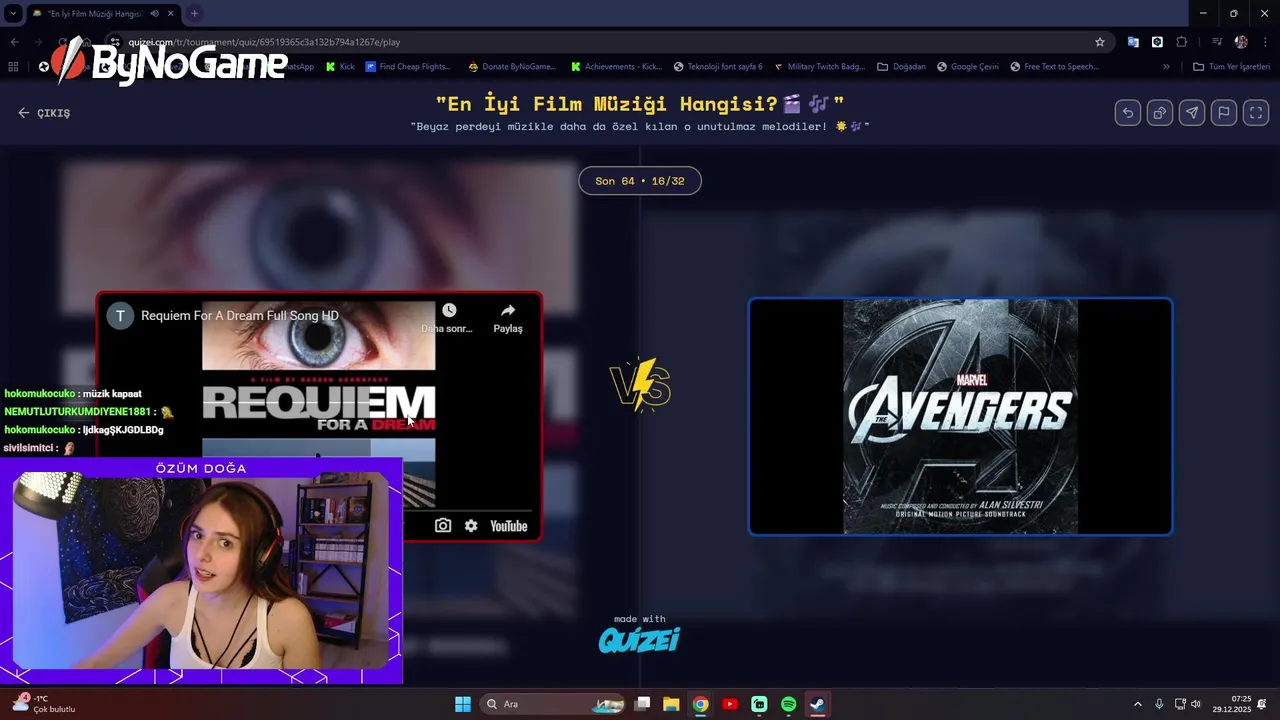Open red YouTube app in taskbar

coord(730,704)
